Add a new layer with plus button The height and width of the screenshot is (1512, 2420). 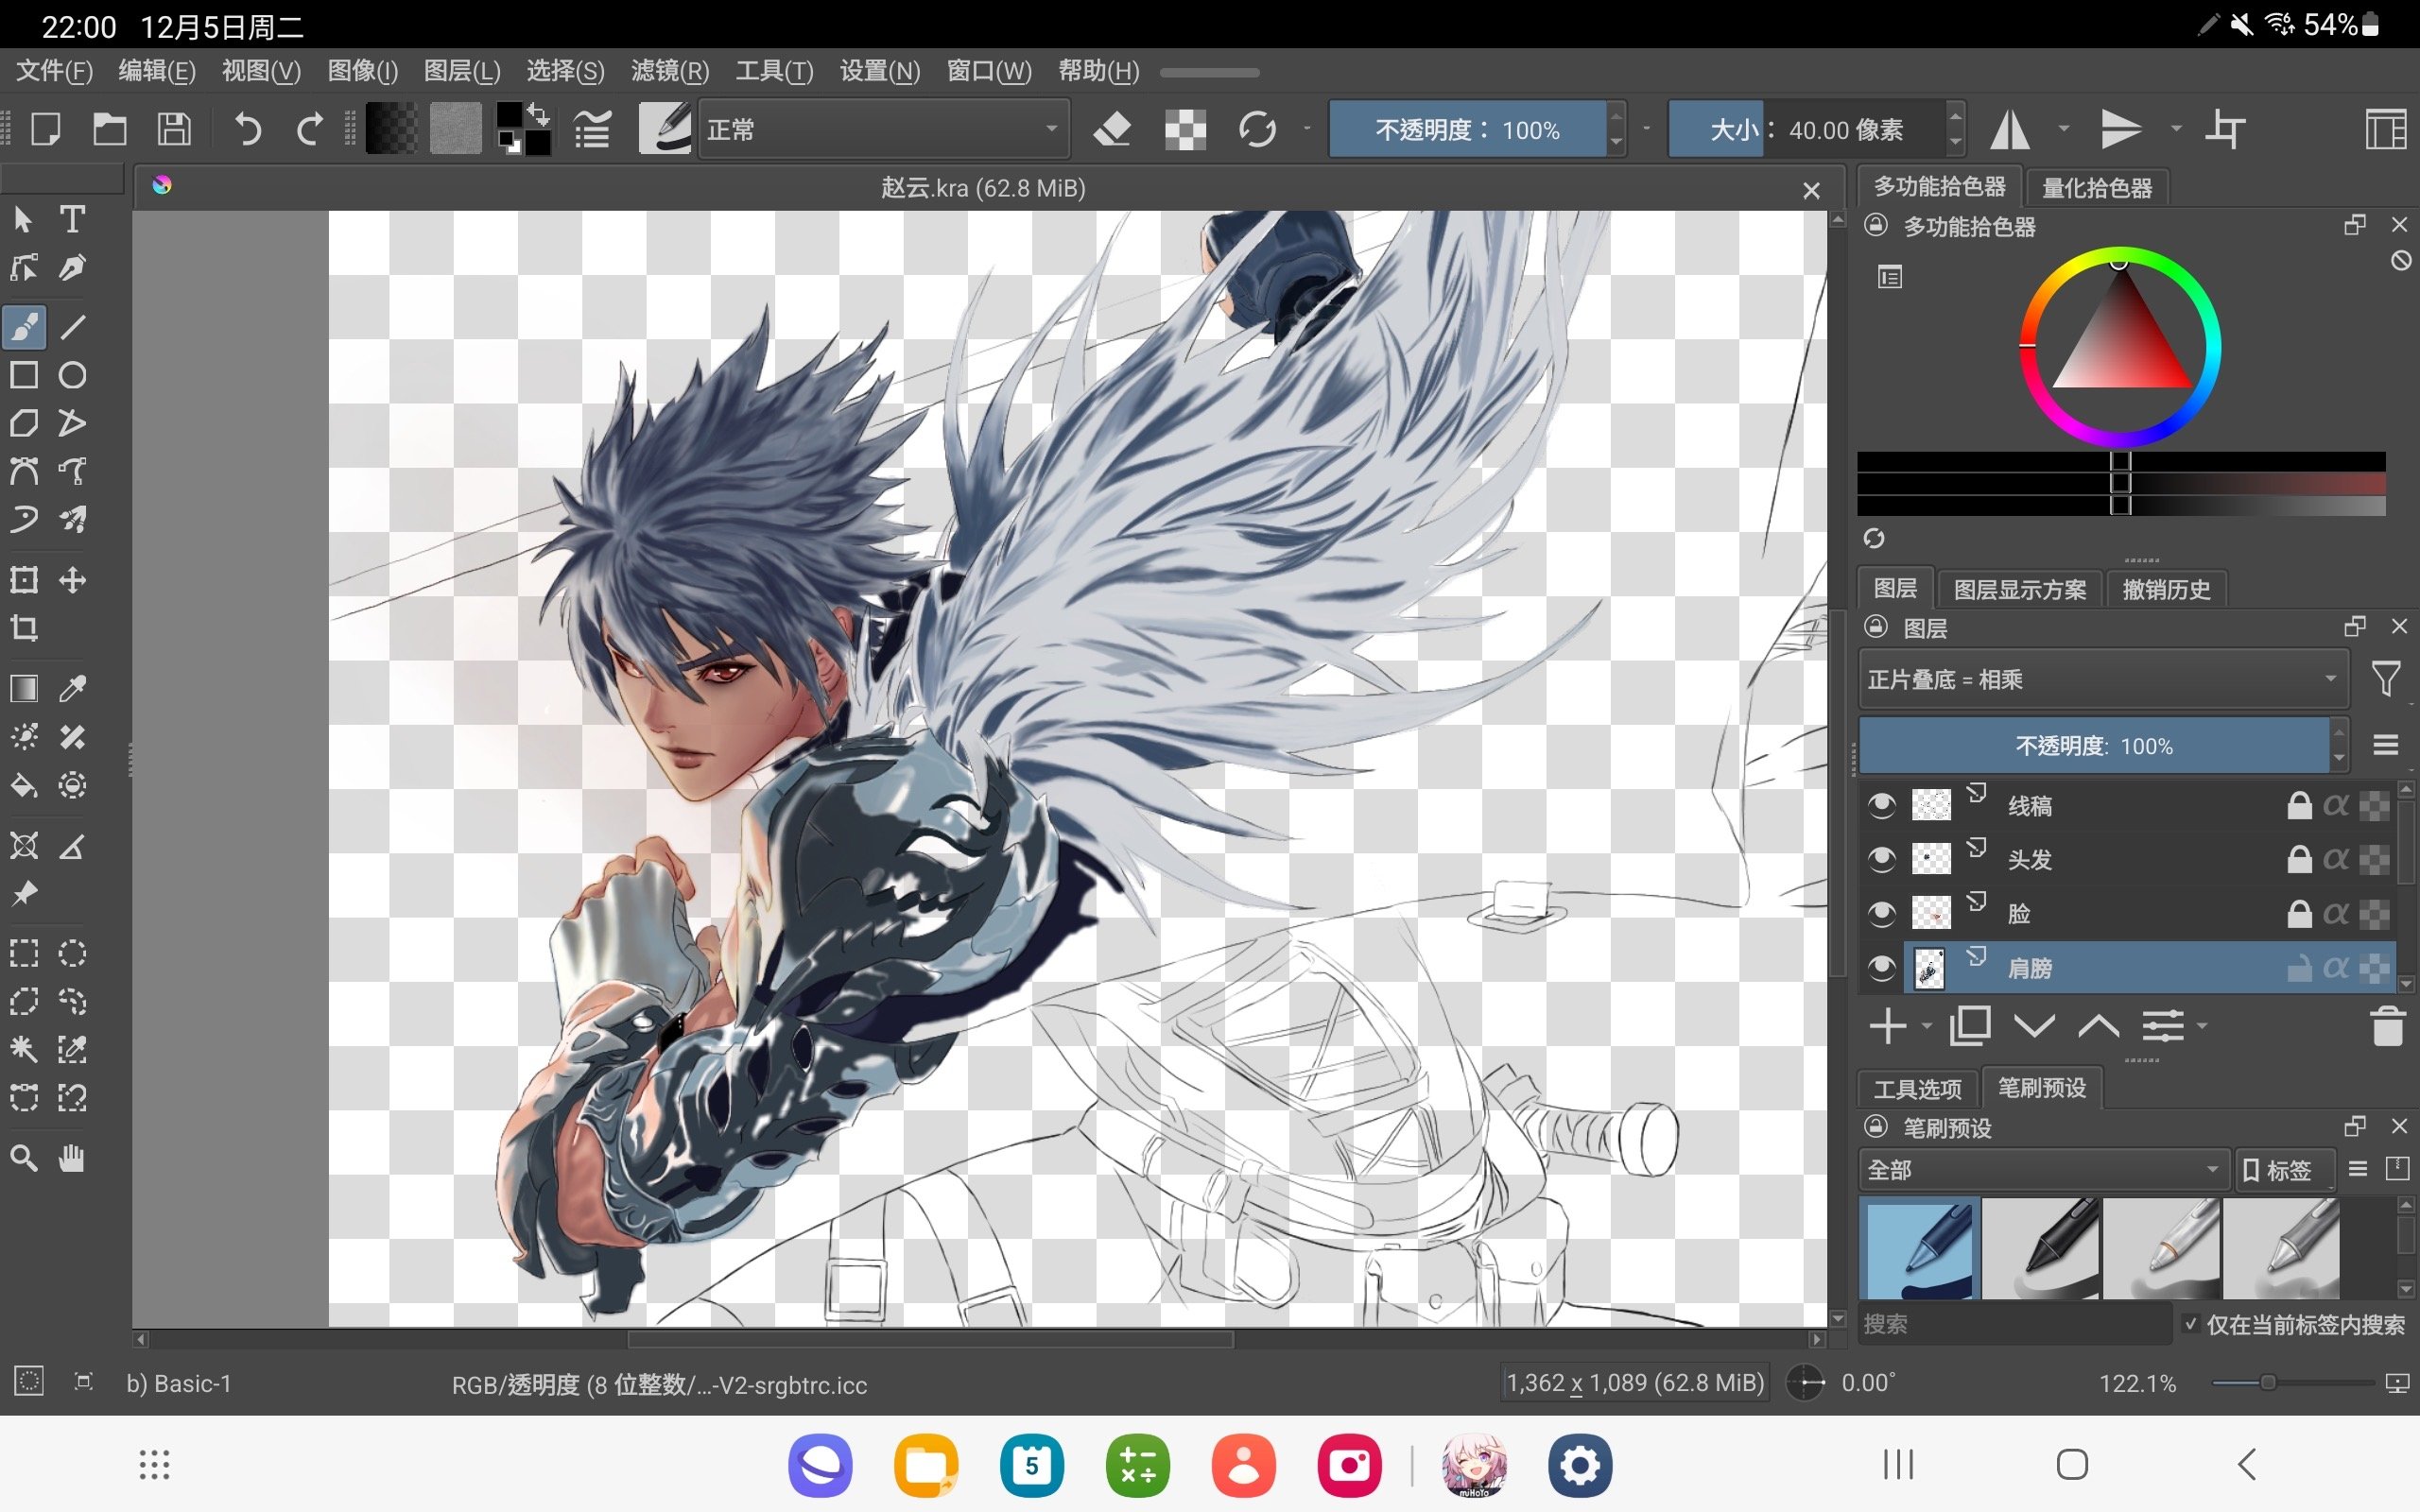point(1887,1026)
